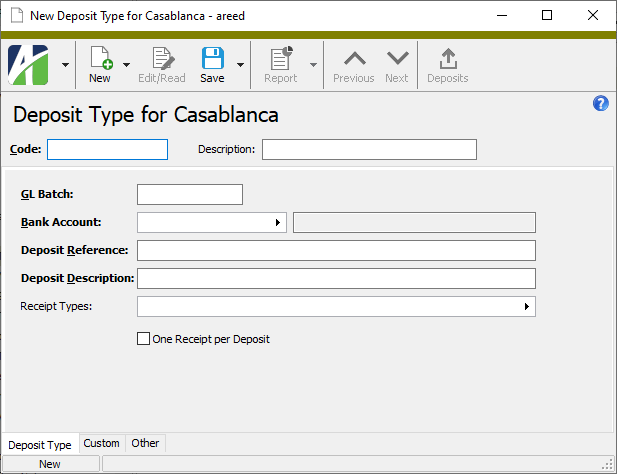Image resolution: width=617 pixels, height=474 pixels.
Task: Switch to the Custom tab
Action: (x=101, y=443)
